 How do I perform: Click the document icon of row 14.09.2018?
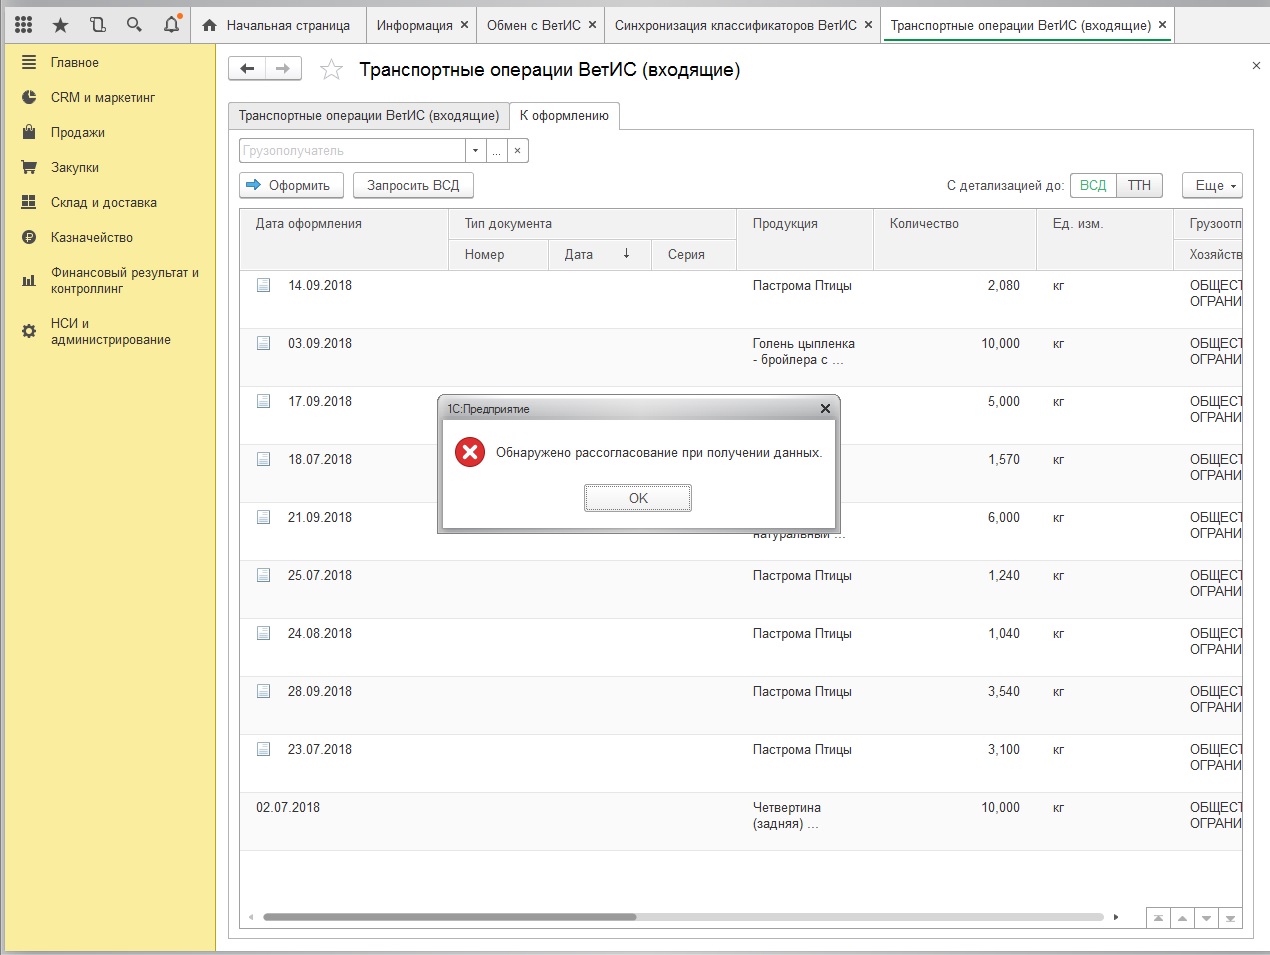point(264,285)
